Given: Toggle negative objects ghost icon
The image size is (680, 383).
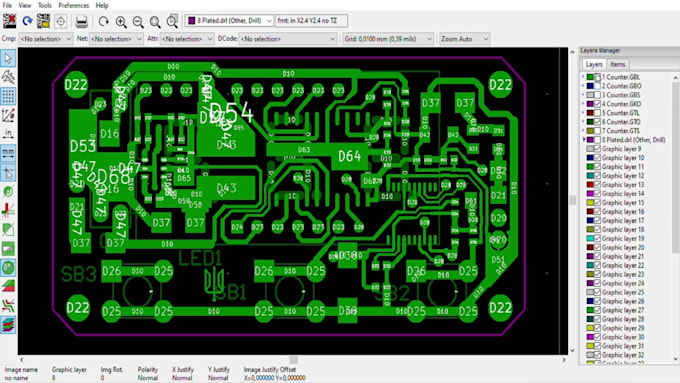Looking at the screenshot, I should pyautogui.click(x=8, y=249).
